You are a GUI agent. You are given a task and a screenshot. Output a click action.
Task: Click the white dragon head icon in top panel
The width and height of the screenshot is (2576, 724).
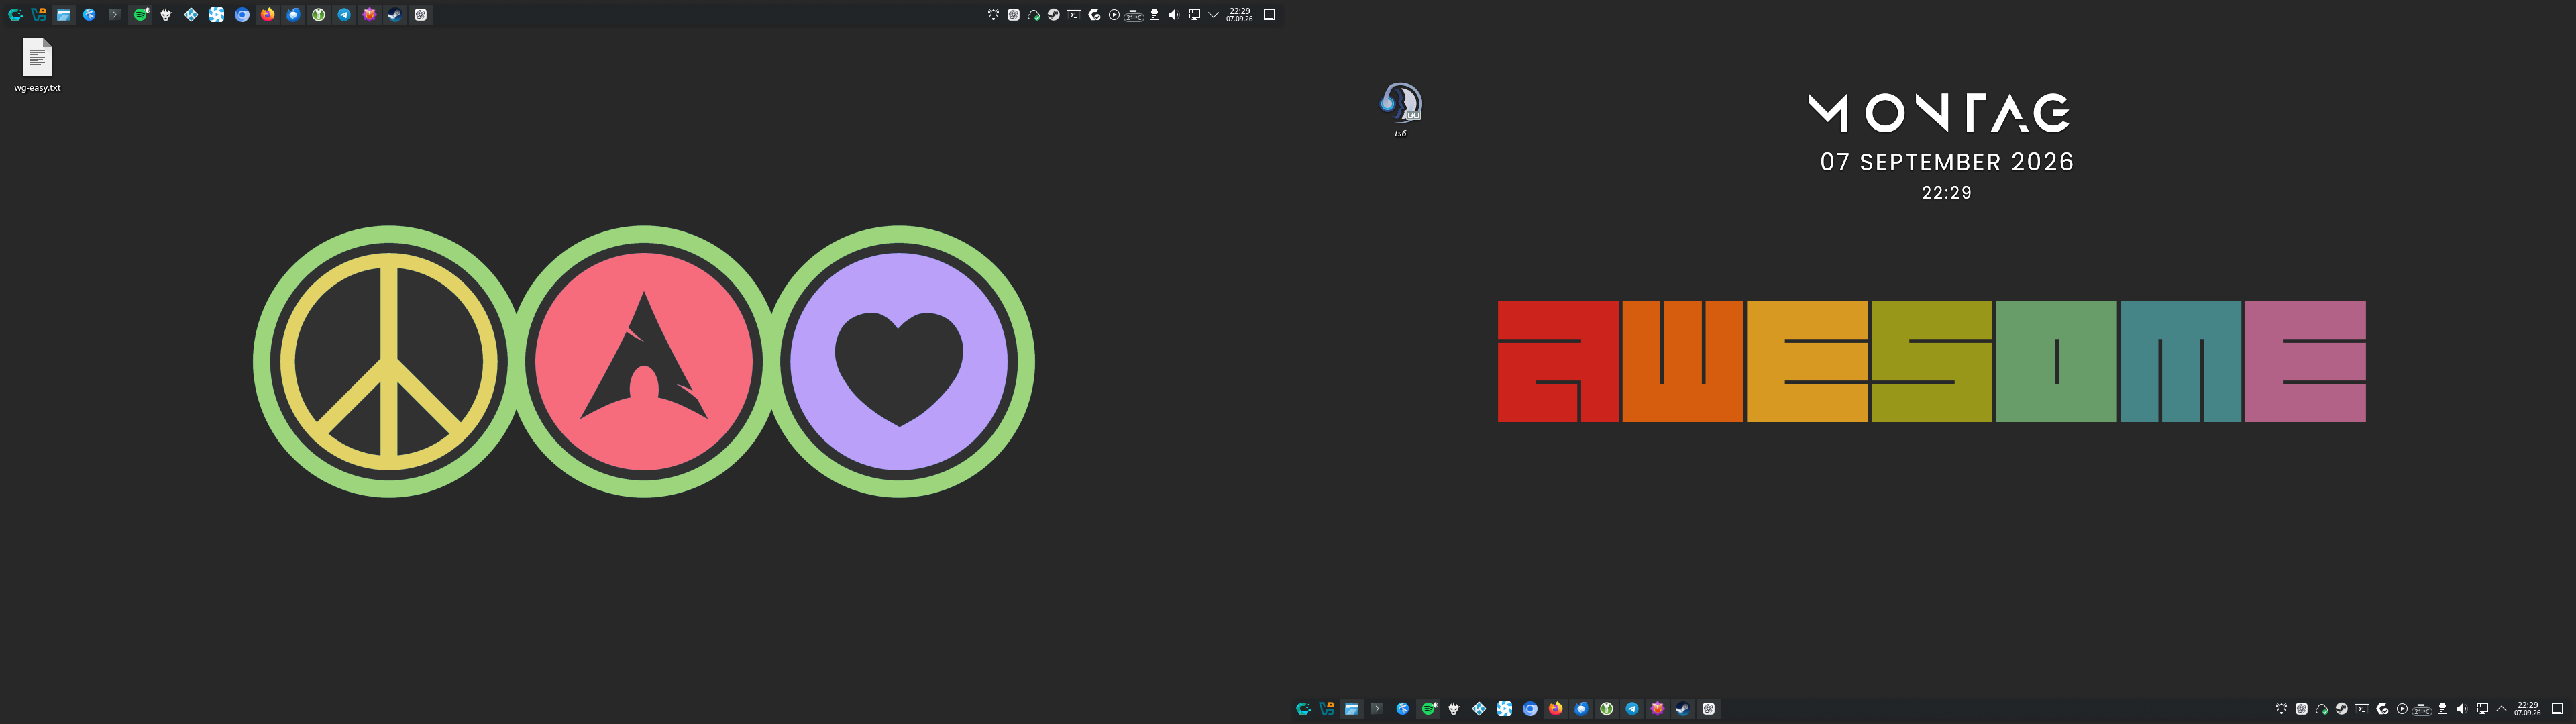pyautogui.click(x=166, y=15)
